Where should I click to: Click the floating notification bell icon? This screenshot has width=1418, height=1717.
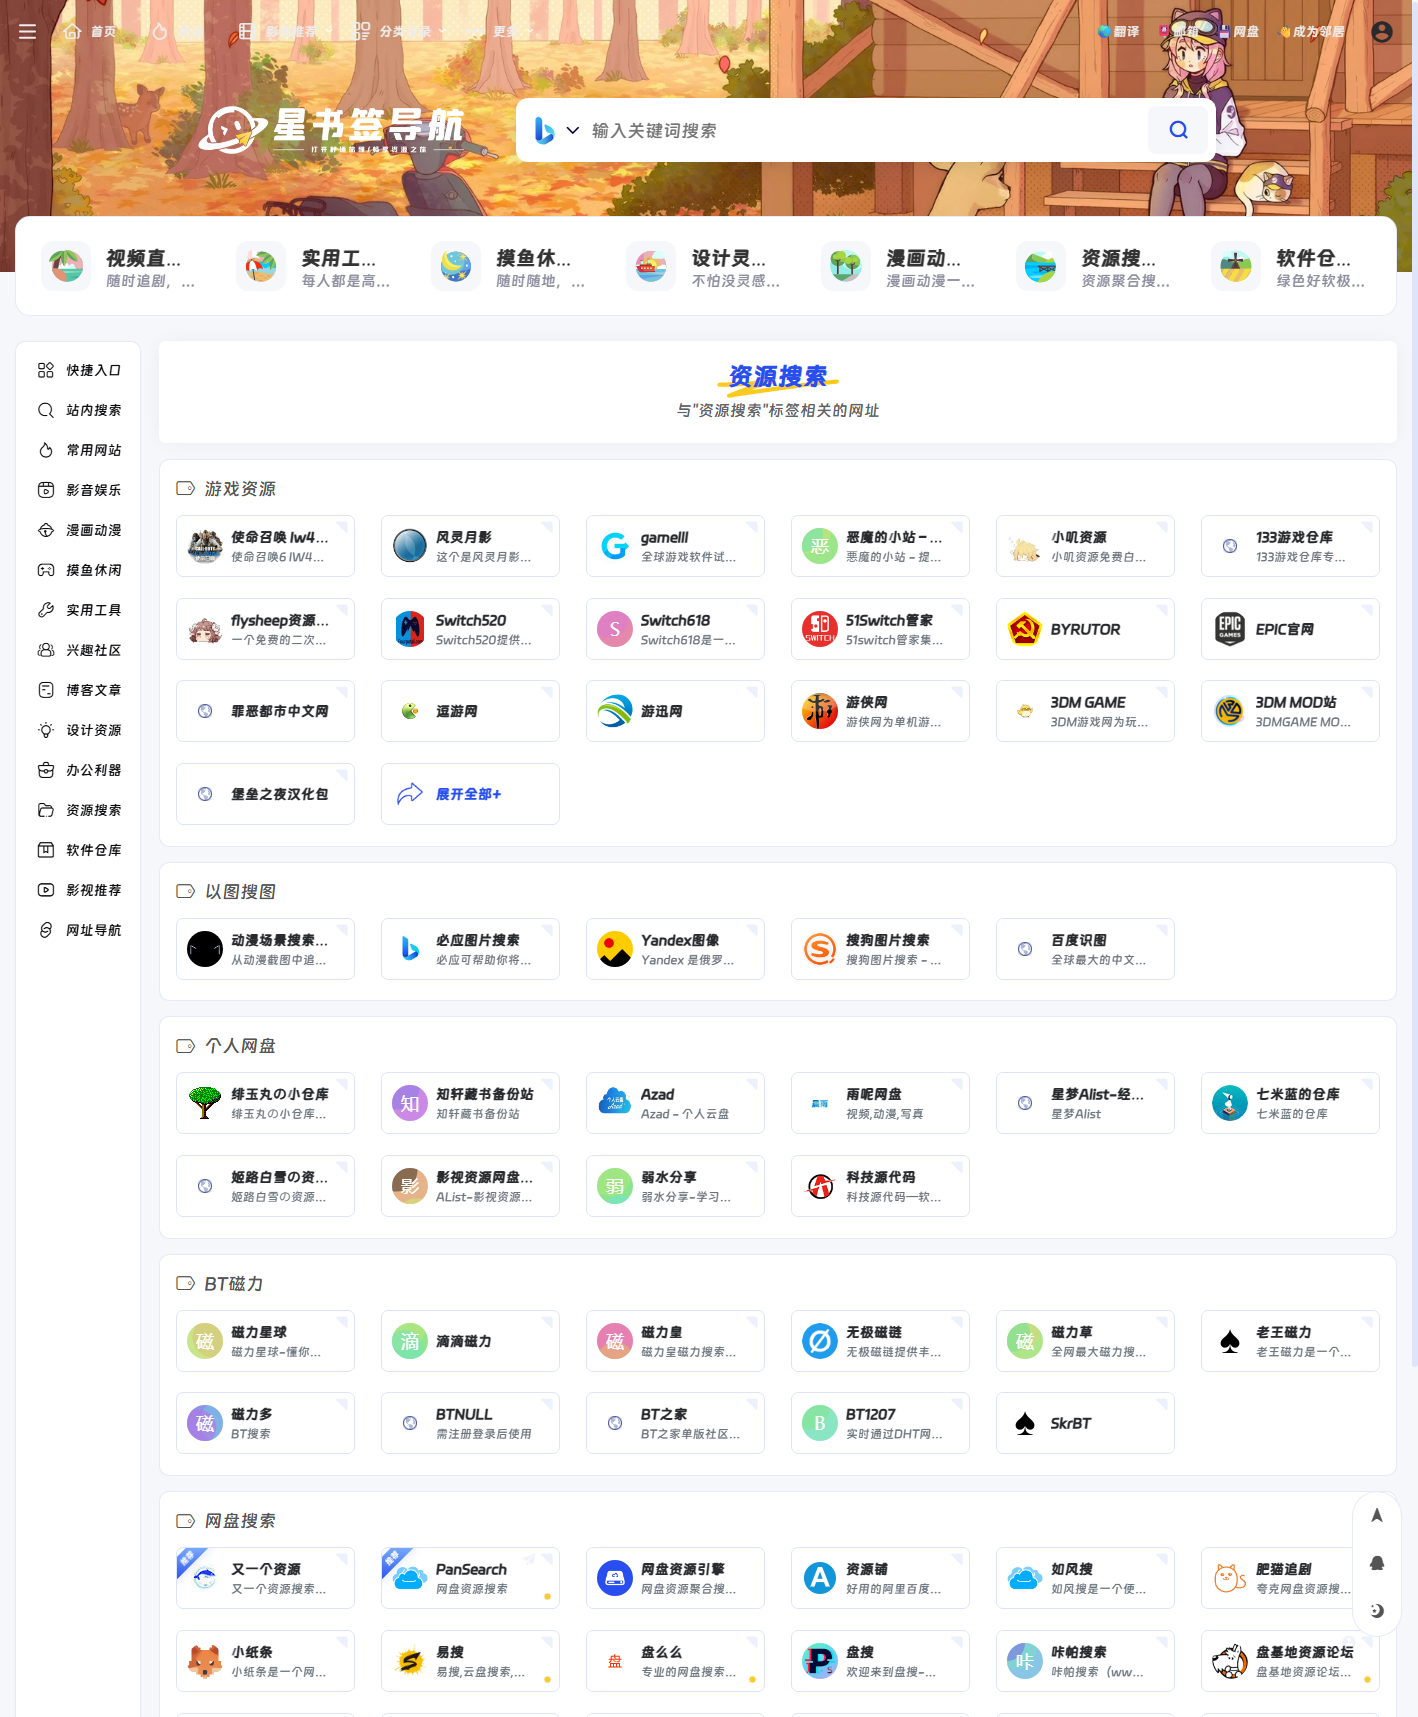click(1377, 1562)
